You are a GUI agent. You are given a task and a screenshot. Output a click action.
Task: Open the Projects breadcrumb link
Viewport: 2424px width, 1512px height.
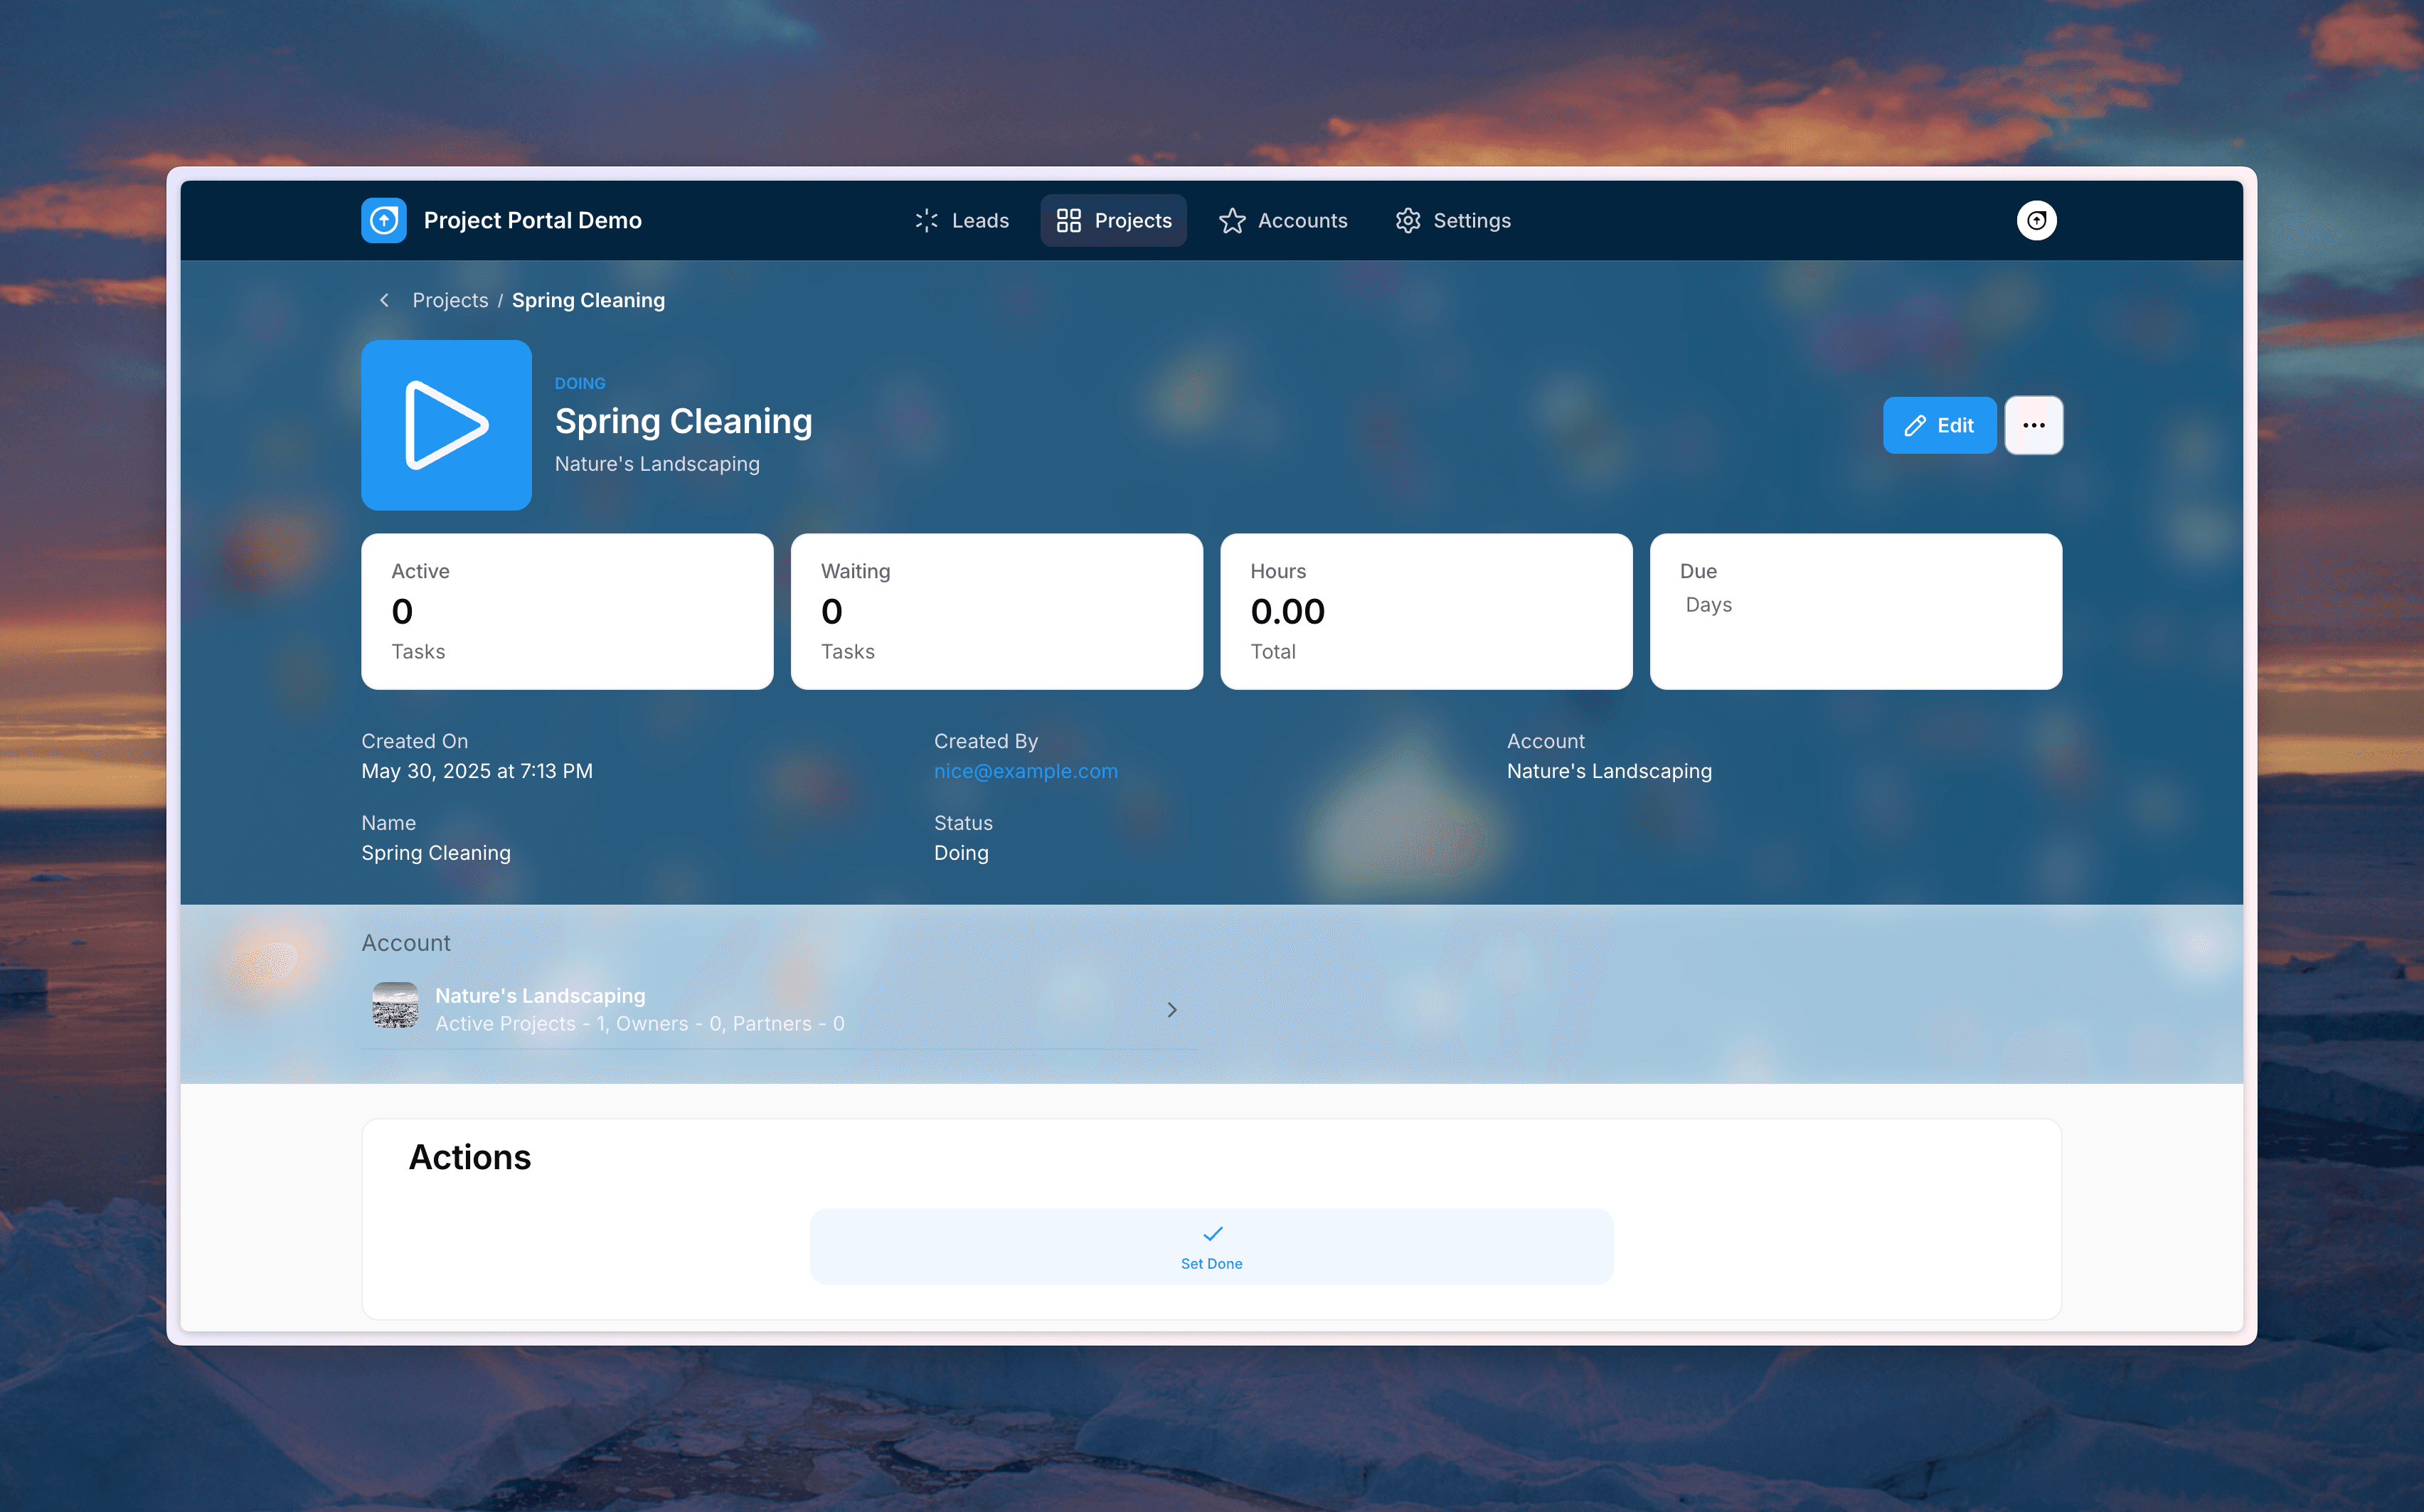coord(450,300)
